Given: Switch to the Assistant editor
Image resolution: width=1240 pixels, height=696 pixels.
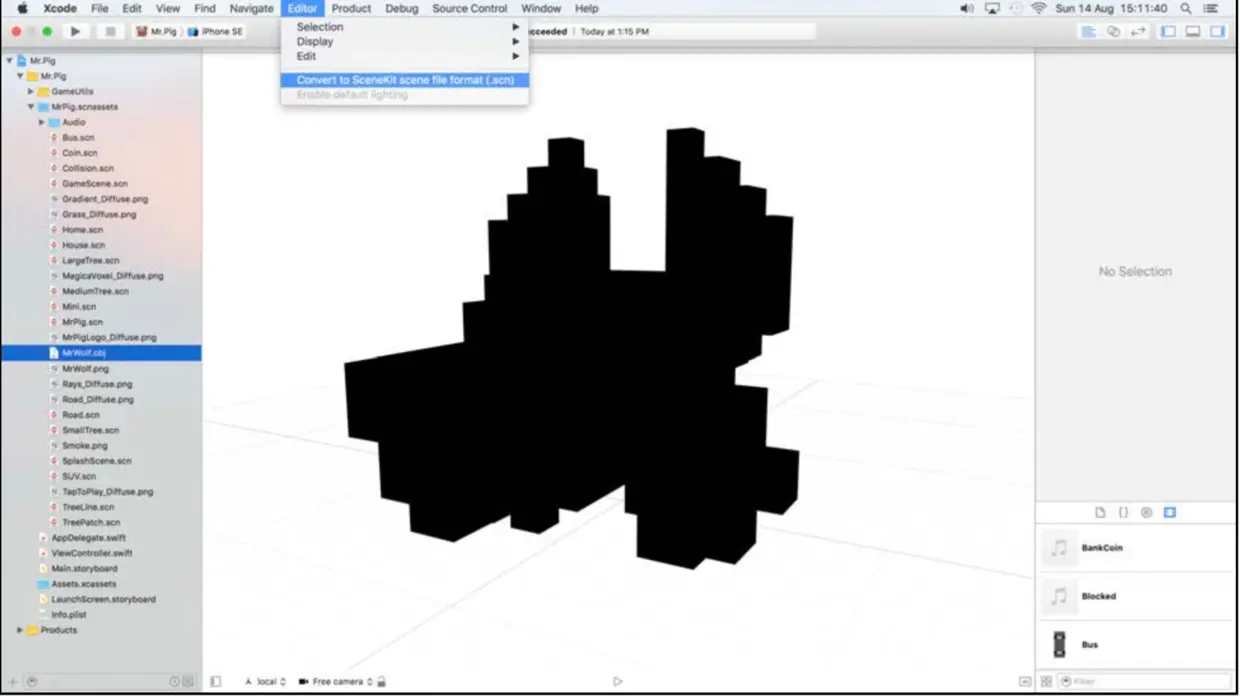Looking at the screenshot, I should [x=1113, y=31].
